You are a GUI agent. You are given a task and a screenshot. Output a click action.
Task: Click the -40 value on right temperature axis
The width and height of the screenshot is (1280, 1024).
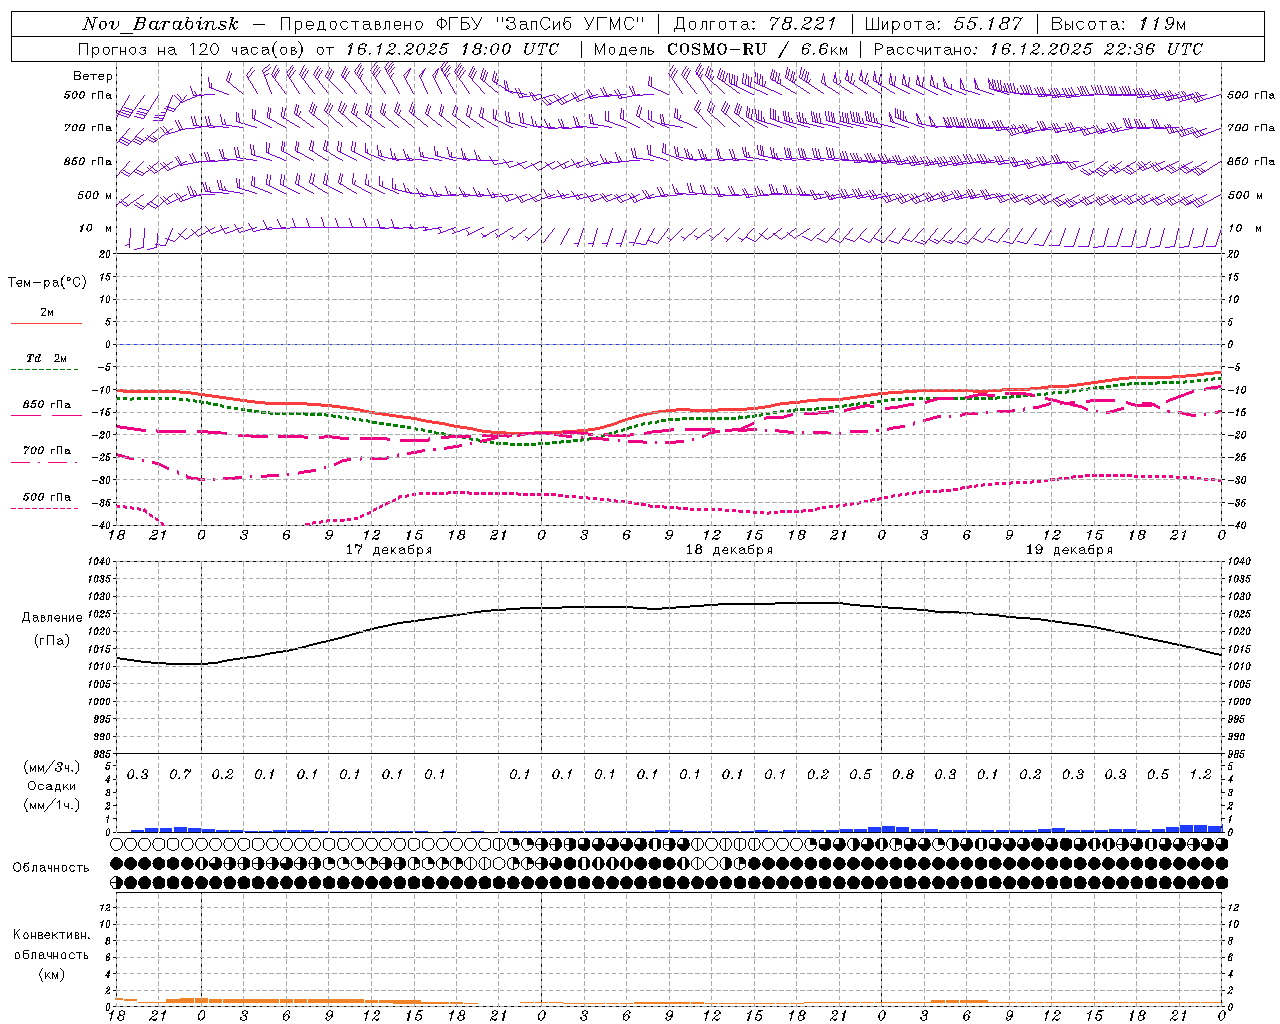tap(1235, 525)
